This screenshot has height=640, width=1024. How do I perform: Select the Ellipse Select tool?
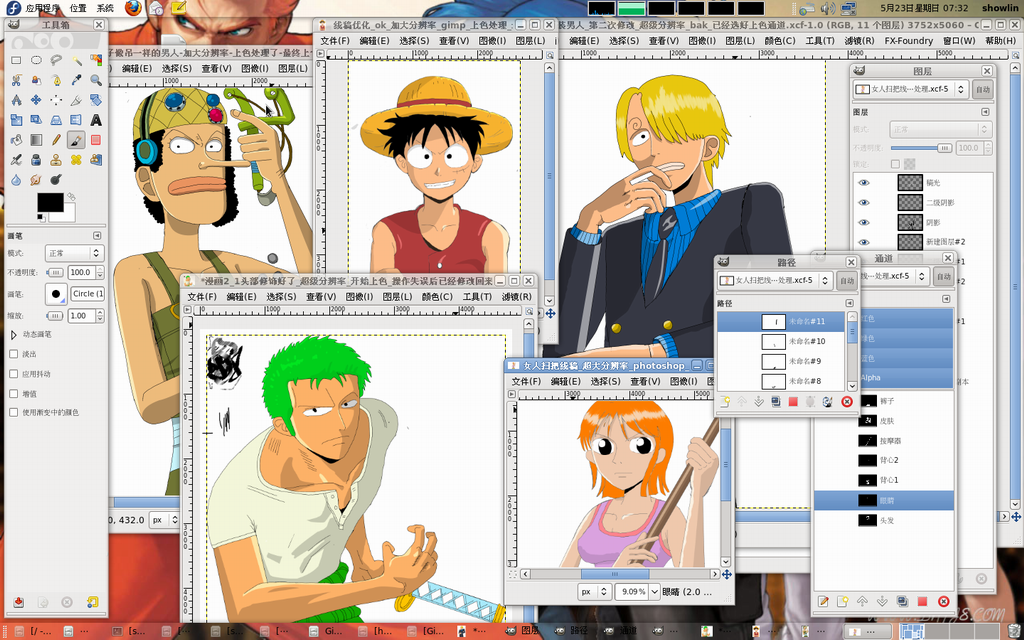[36, 60]
